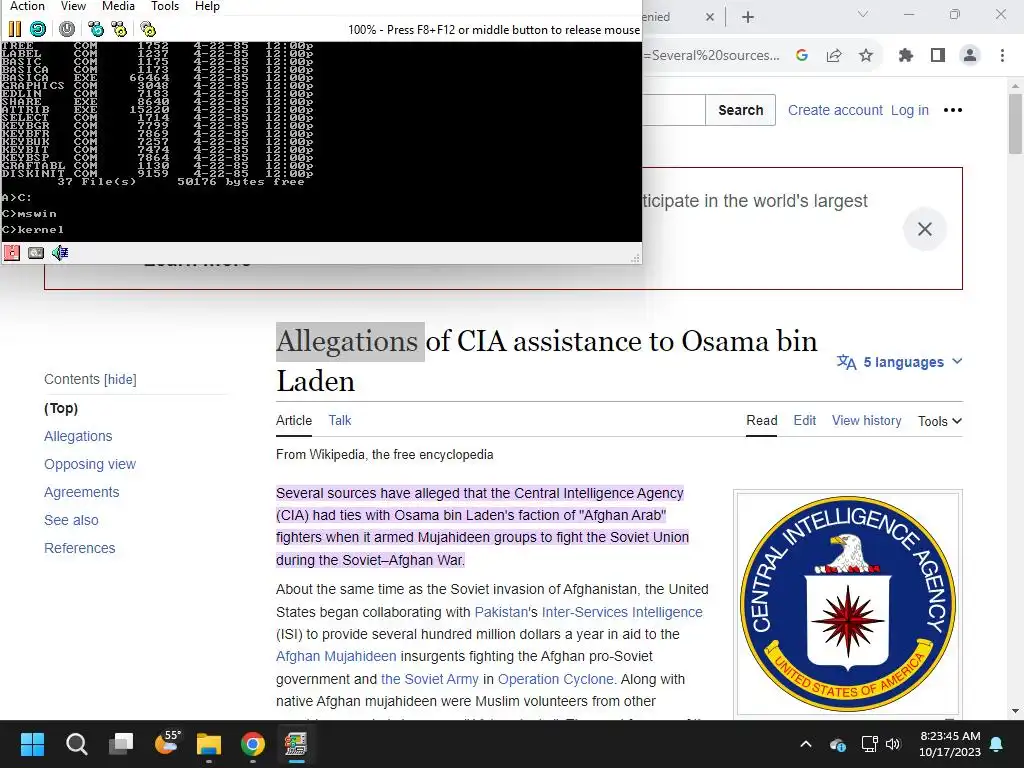Screen dimensions: 1024x768
Task: Go to References section in Contents
Action: [x=80, y=549]
